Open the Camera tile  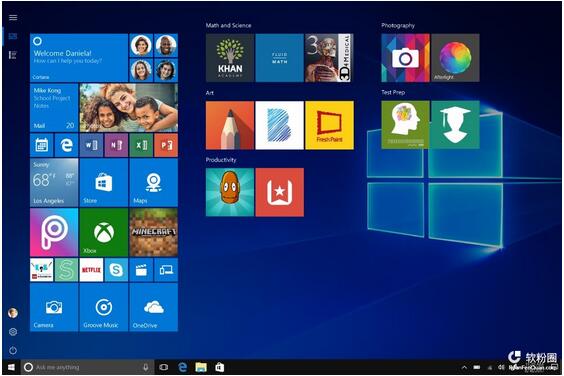click(x=54, y=307)
